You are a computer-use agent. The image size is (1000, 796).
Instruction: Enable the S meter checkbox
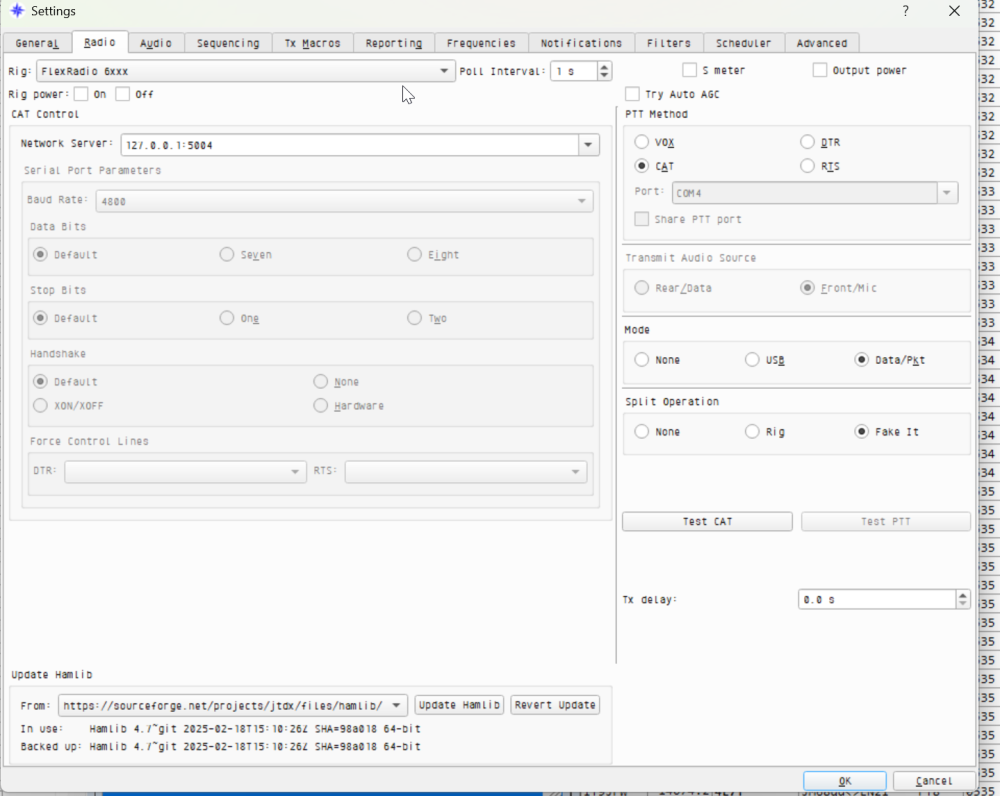coord(689,70)
